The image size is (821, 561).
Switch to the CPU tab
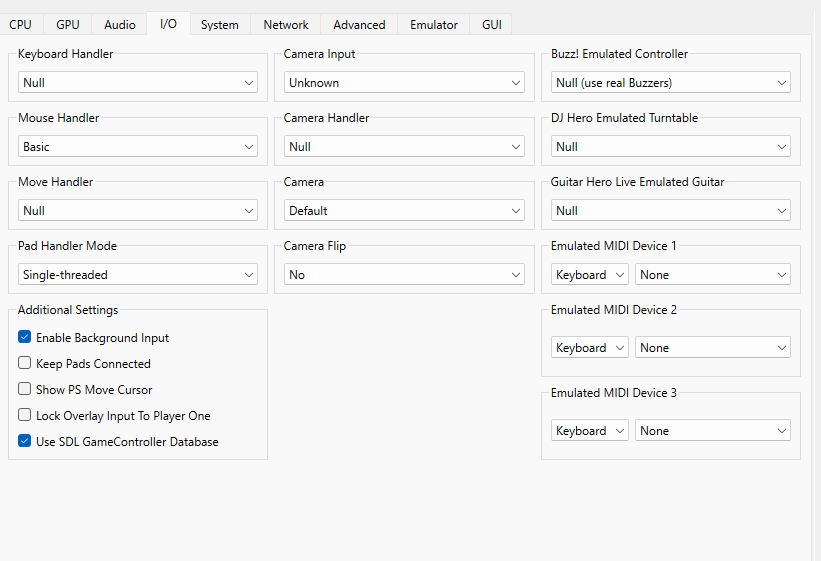(x=20, y=25)
